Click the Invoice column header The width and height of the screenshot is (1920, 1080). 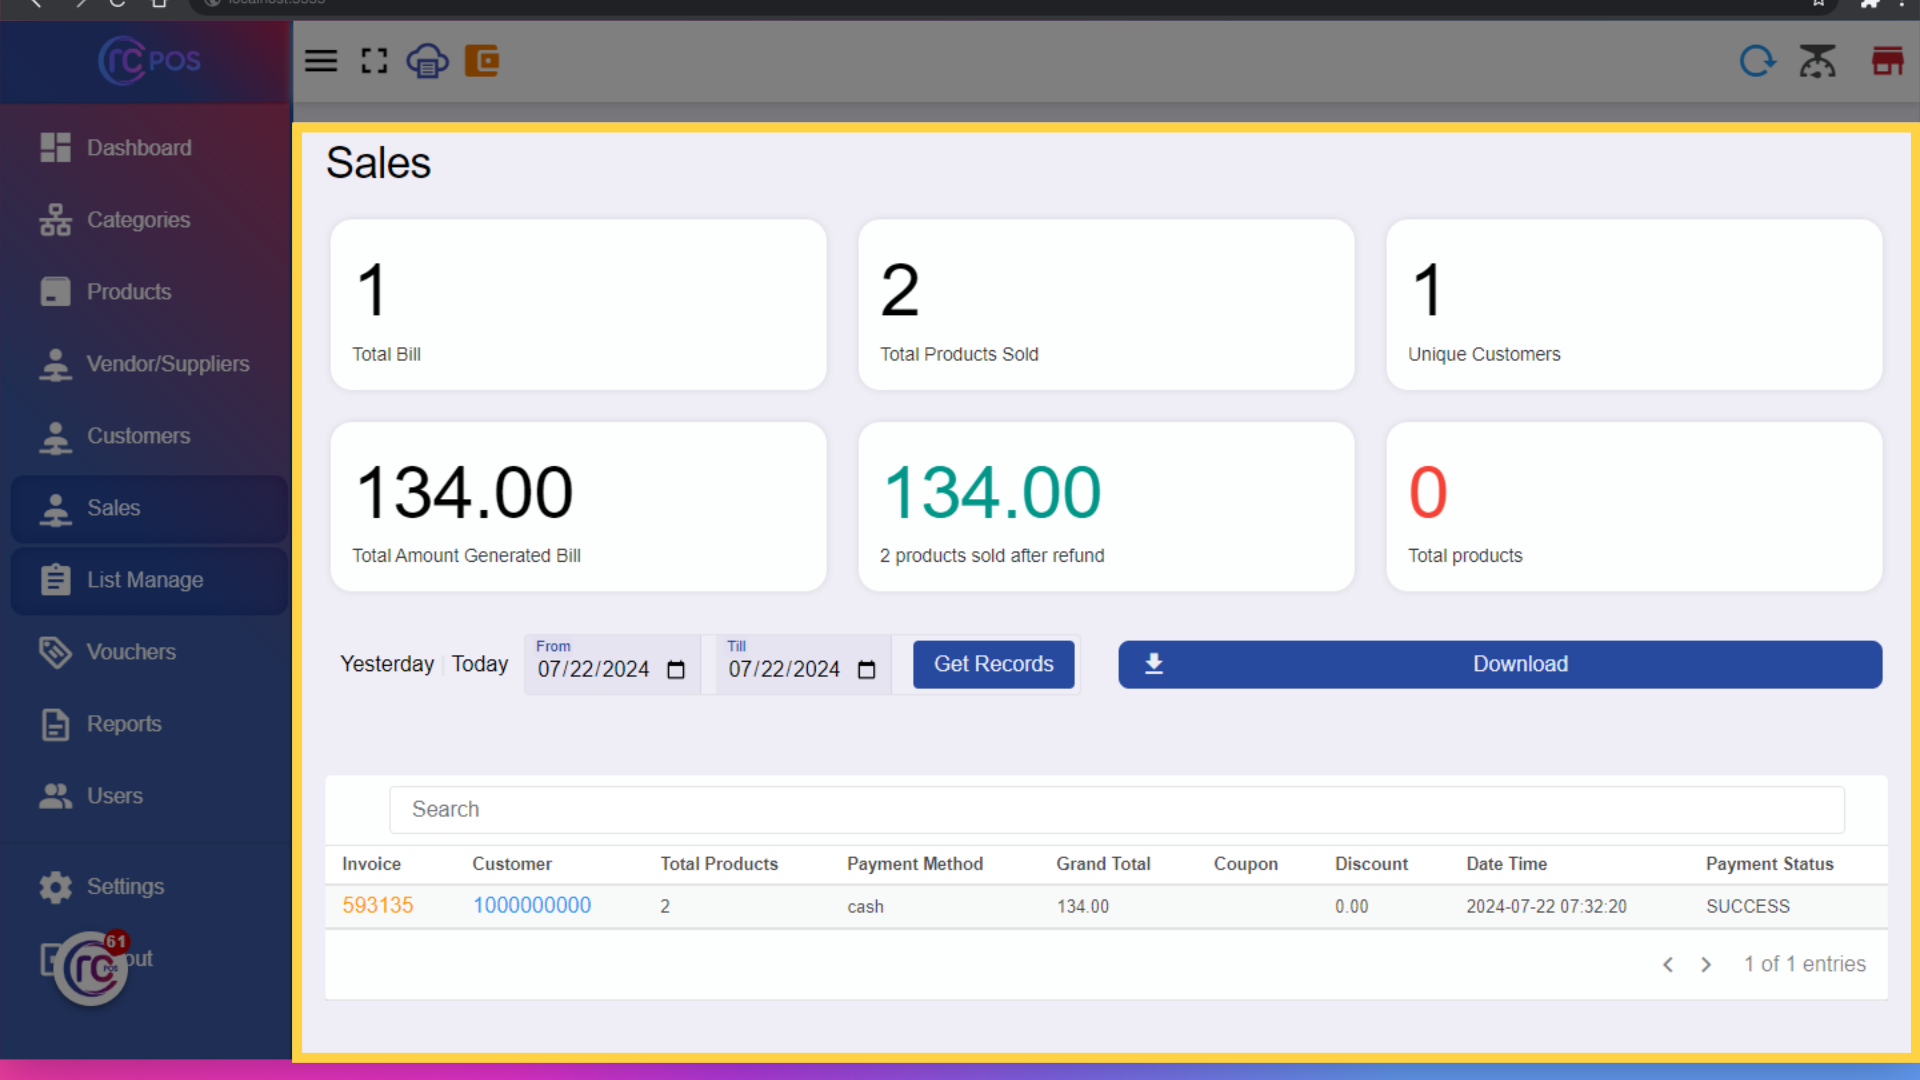[x=371, y=864]
